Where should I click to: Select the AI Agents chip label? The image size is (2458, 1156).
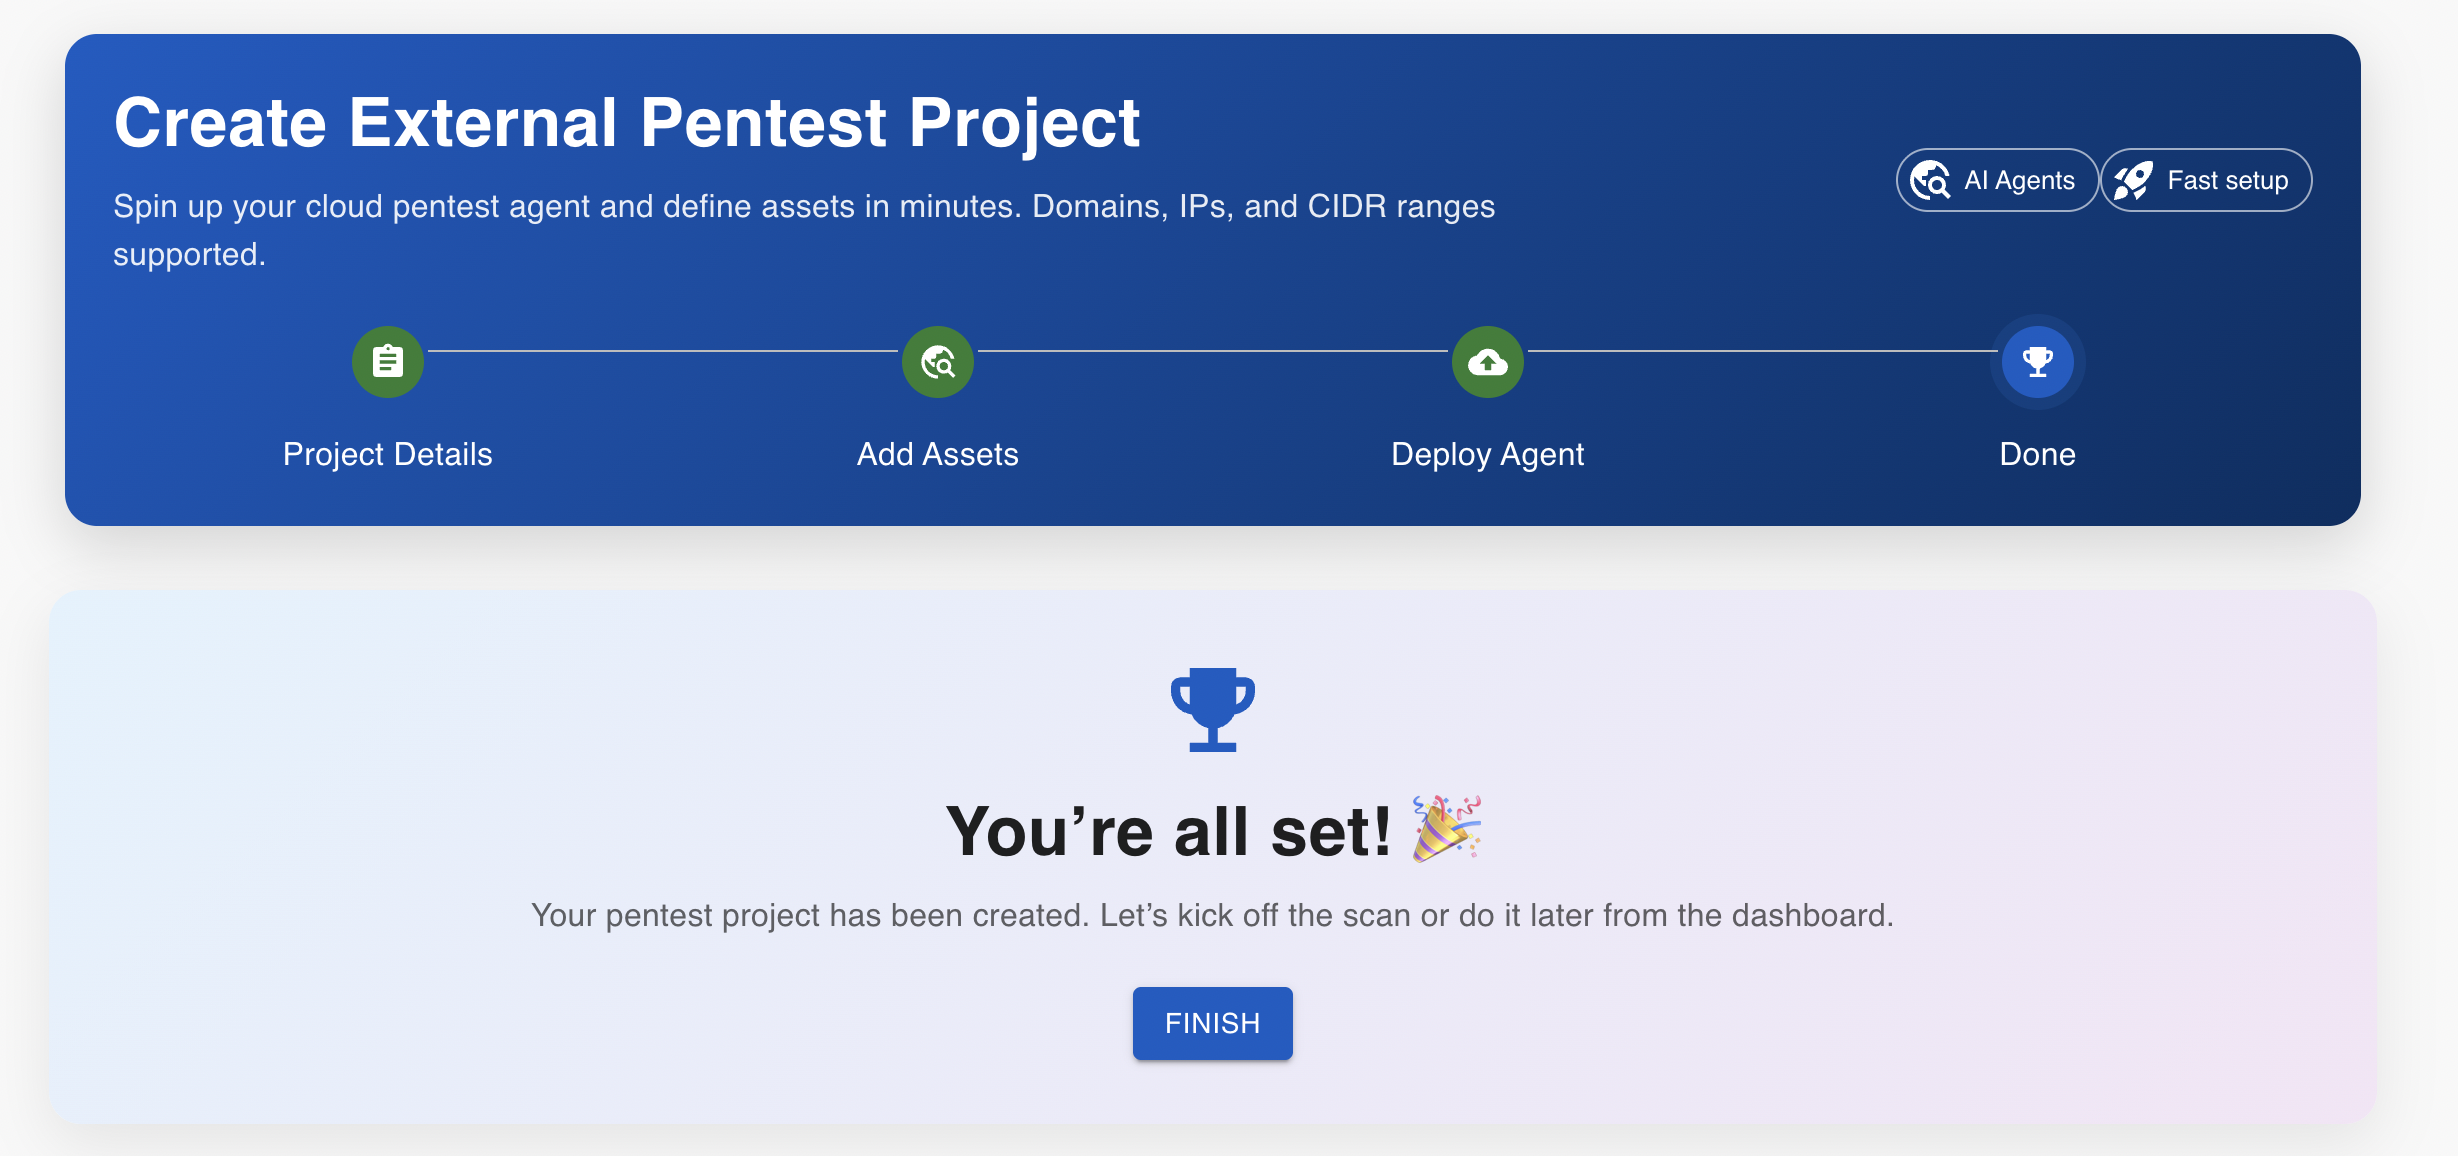click(x=2019, y=181)
